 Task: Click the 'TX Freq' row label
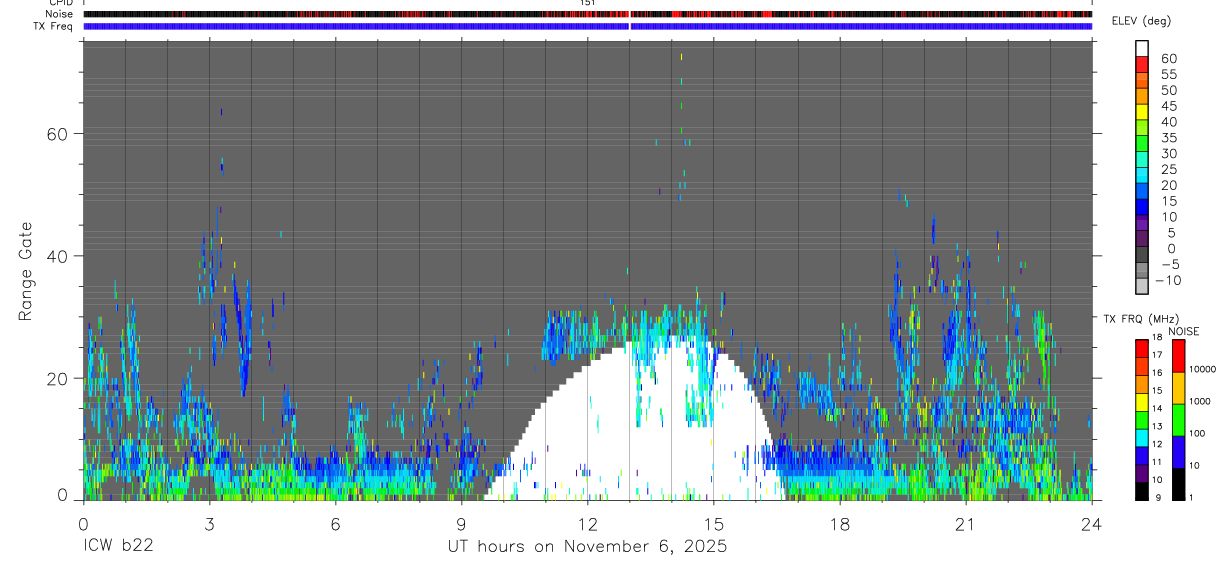coord(54,25)
